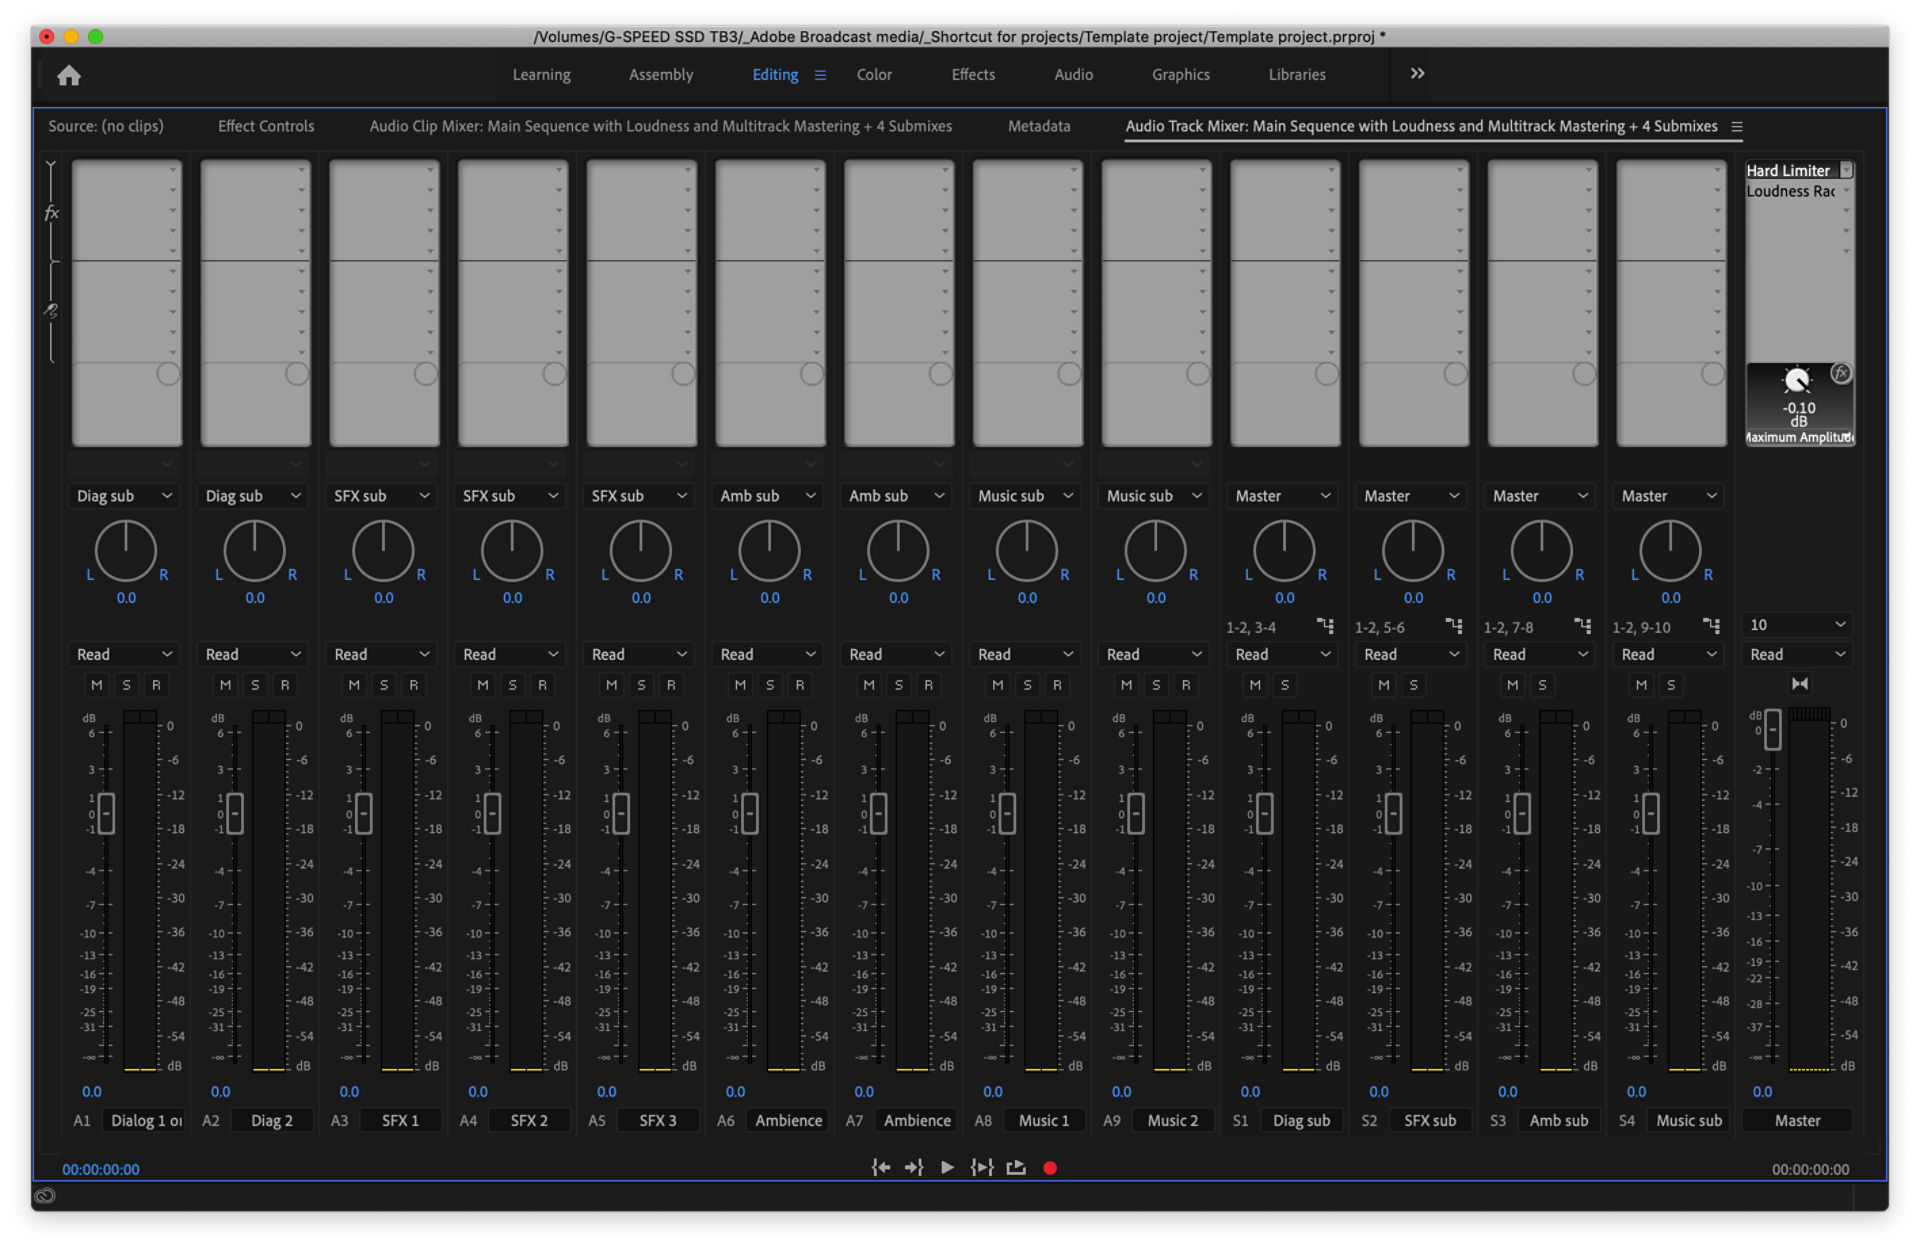Open the Diag sub output assignment dropdown
The width and height of the screenshot is (1920, 1248).
point(123,495)
